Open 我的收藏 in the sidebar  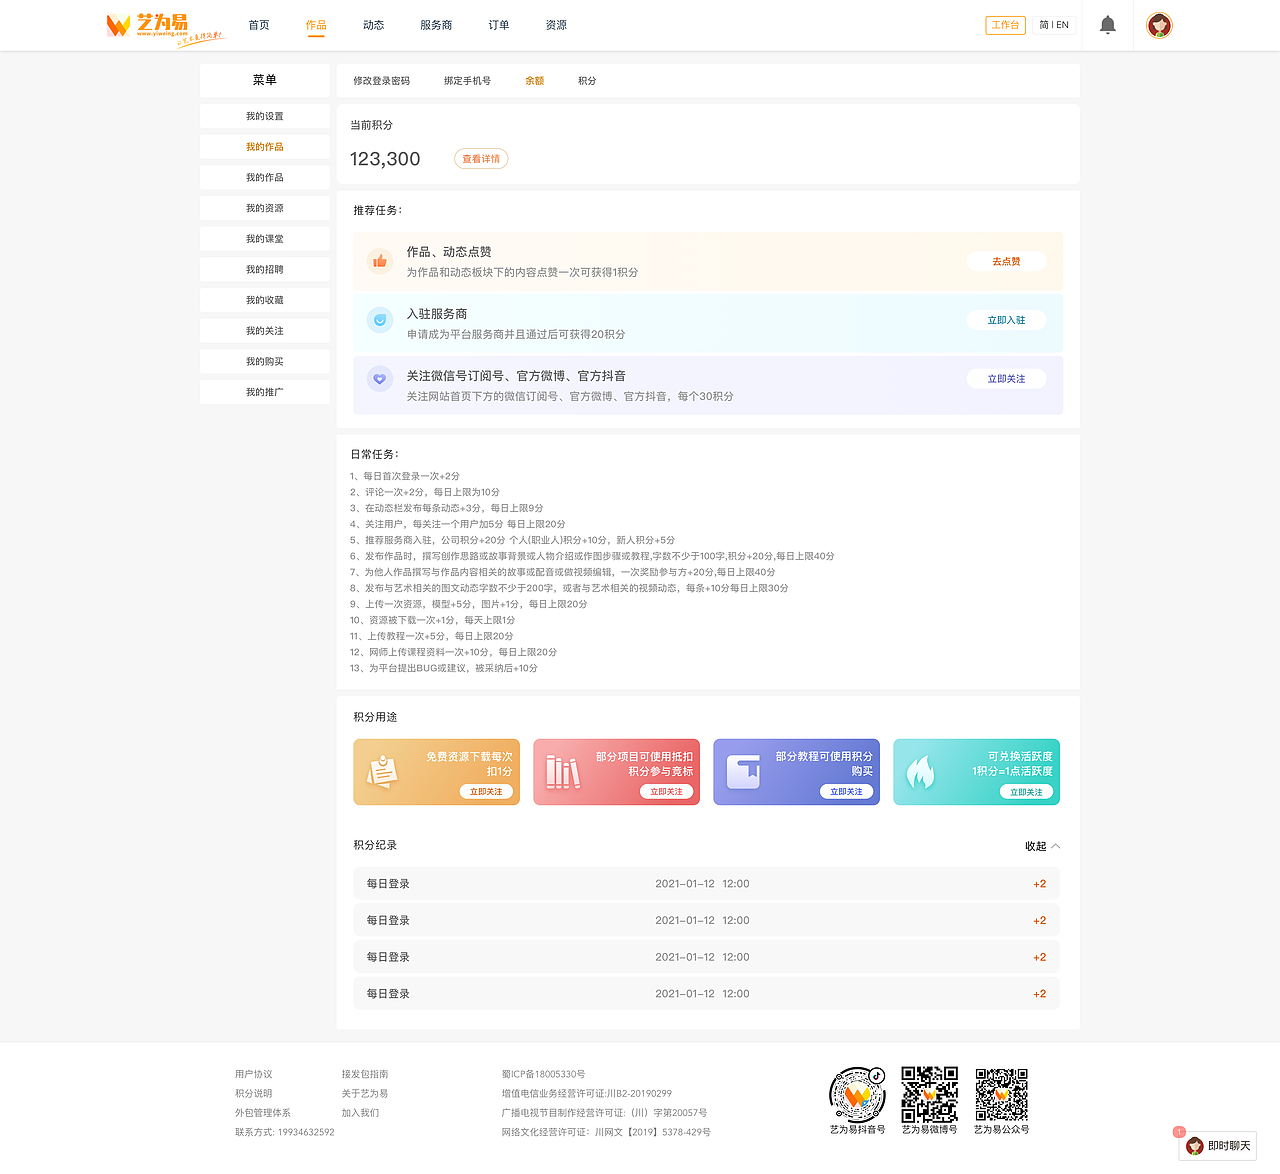[x=265, y=300]
